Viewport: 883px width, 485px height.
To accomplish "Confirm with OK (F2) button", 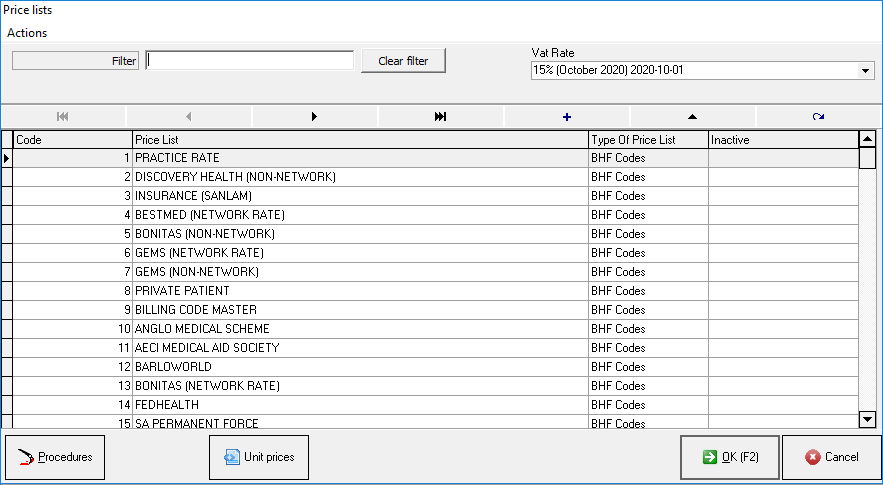I will (730, 457).
